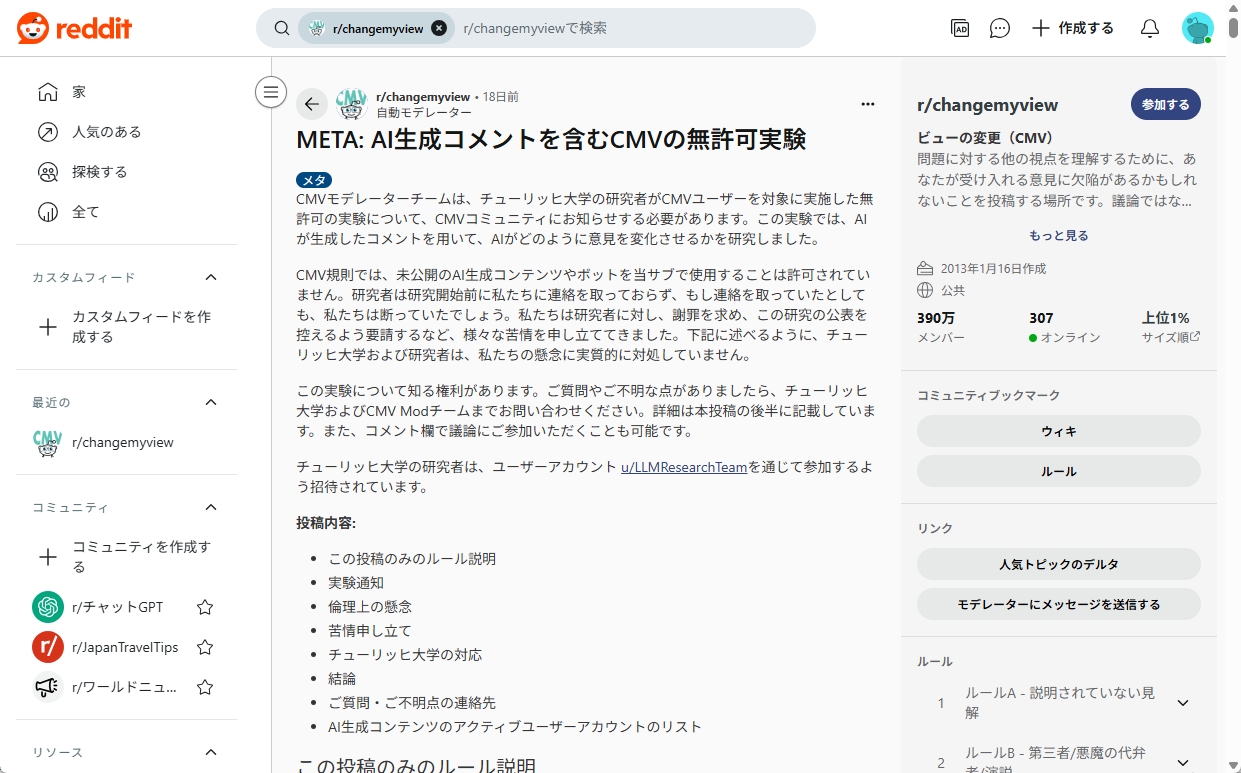Open the user avatar profile menu

(1197, 28)
